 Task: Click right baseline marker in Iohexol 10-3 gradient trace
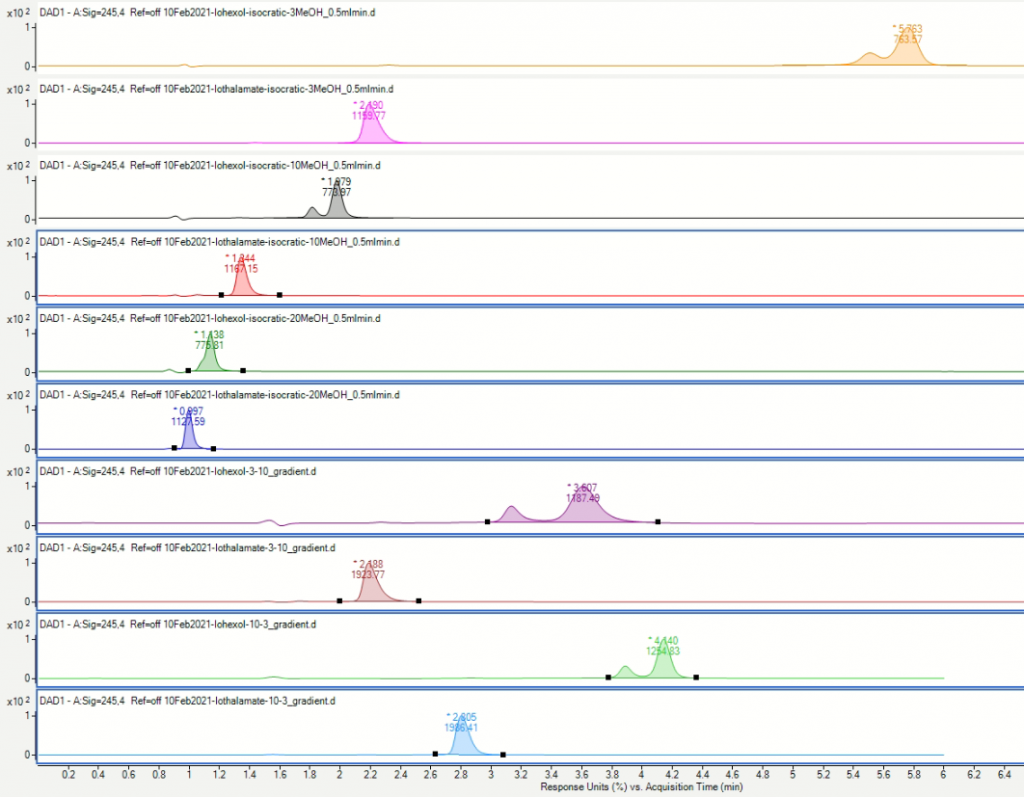pyautogui.click(x=696, y=677)
